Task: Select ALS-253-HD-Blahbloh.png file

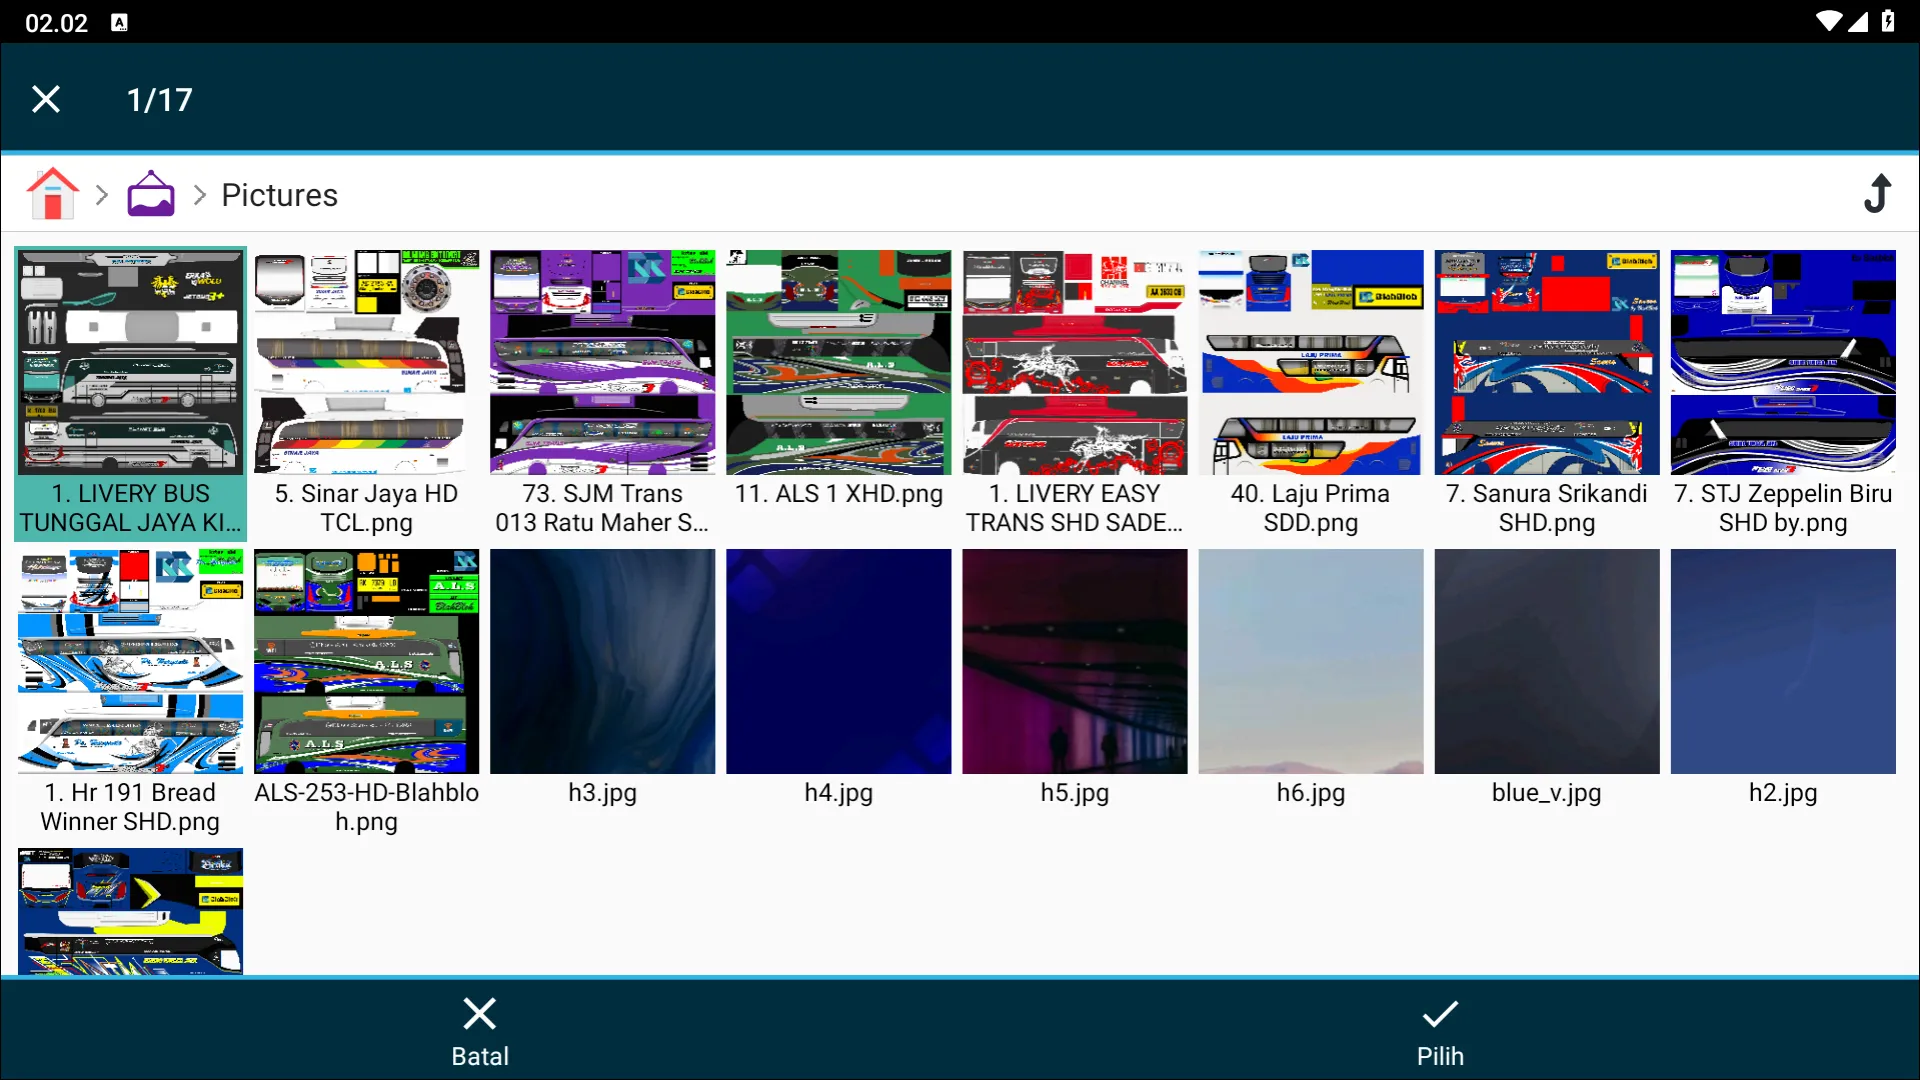Action: 366,661
